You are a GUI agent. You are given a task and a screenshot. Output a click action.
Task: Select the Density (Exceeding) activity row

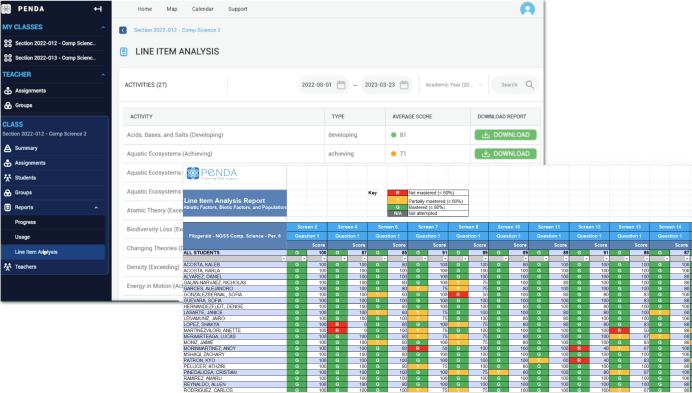pyautogui.click(x=153, y=267)
